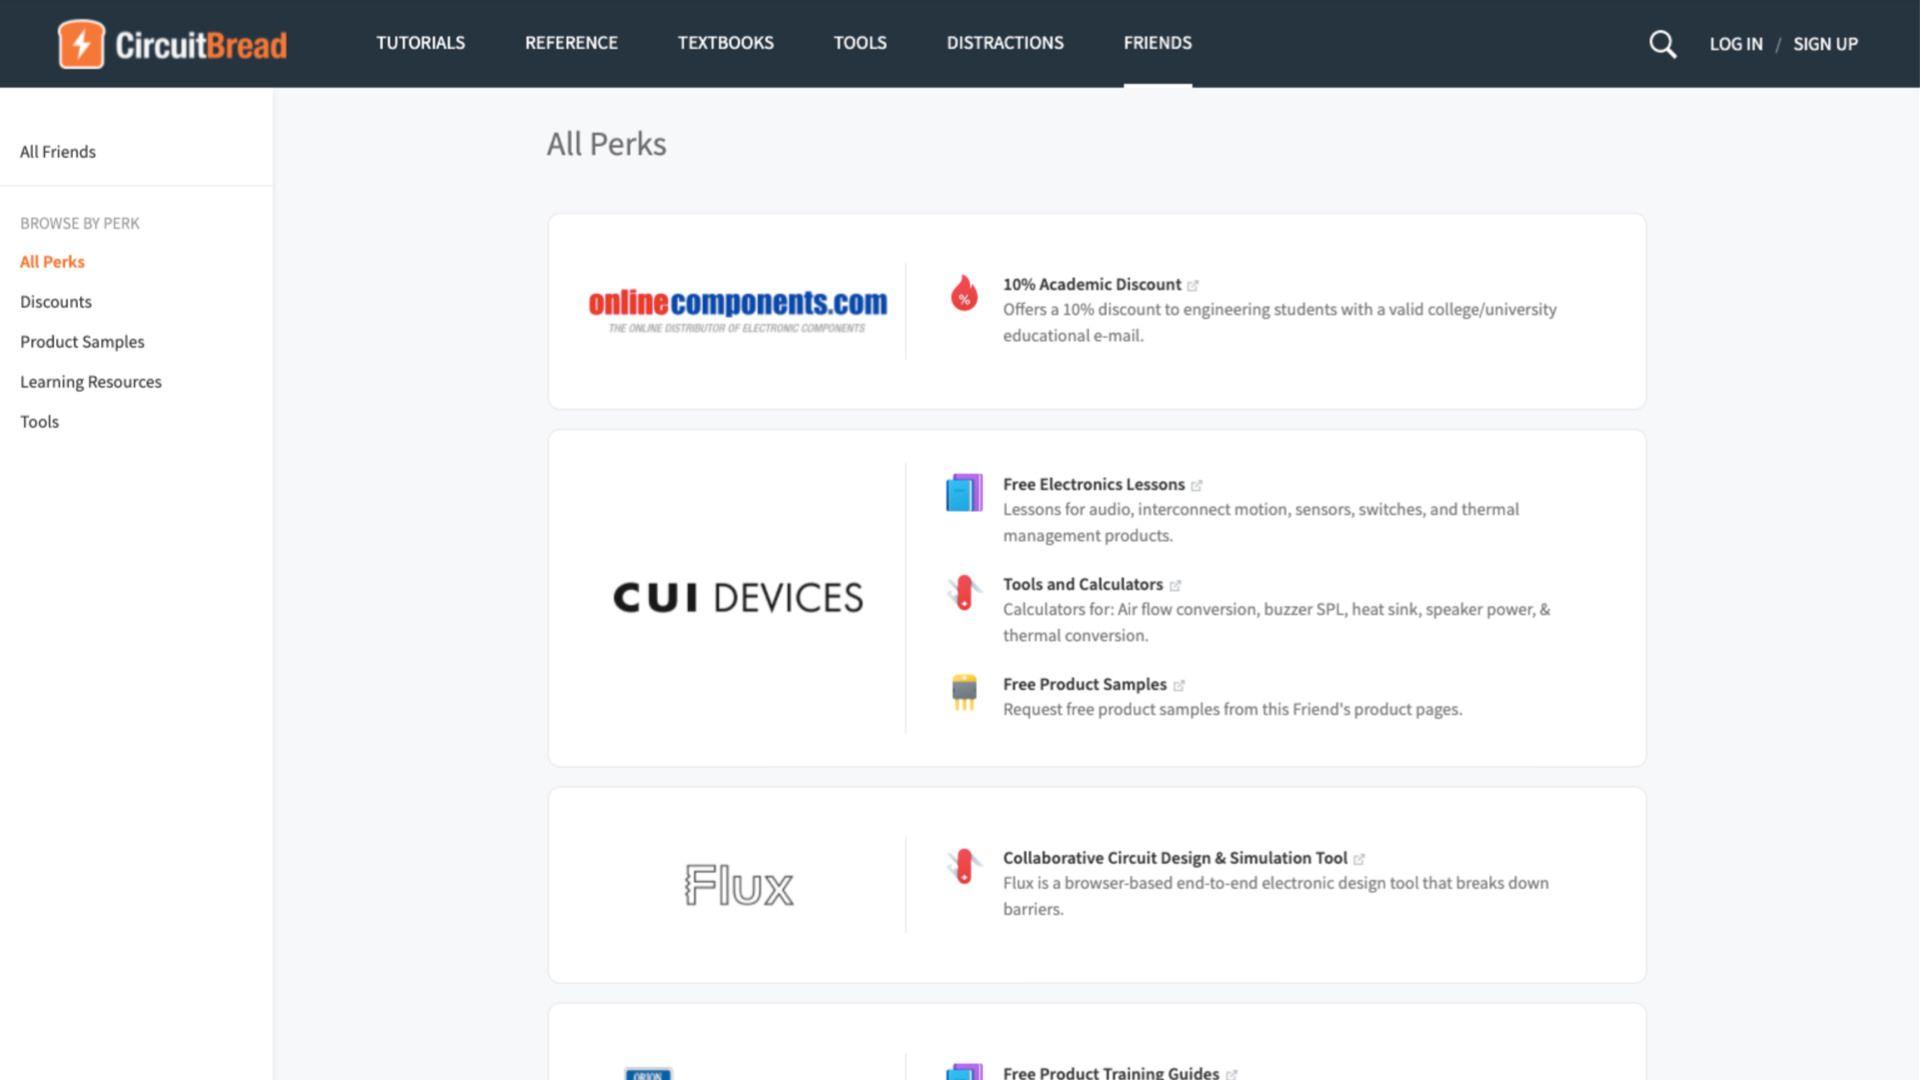Open the onlinecomponents.com logo
1920x1080 pixels.
(x=738, y=311)
